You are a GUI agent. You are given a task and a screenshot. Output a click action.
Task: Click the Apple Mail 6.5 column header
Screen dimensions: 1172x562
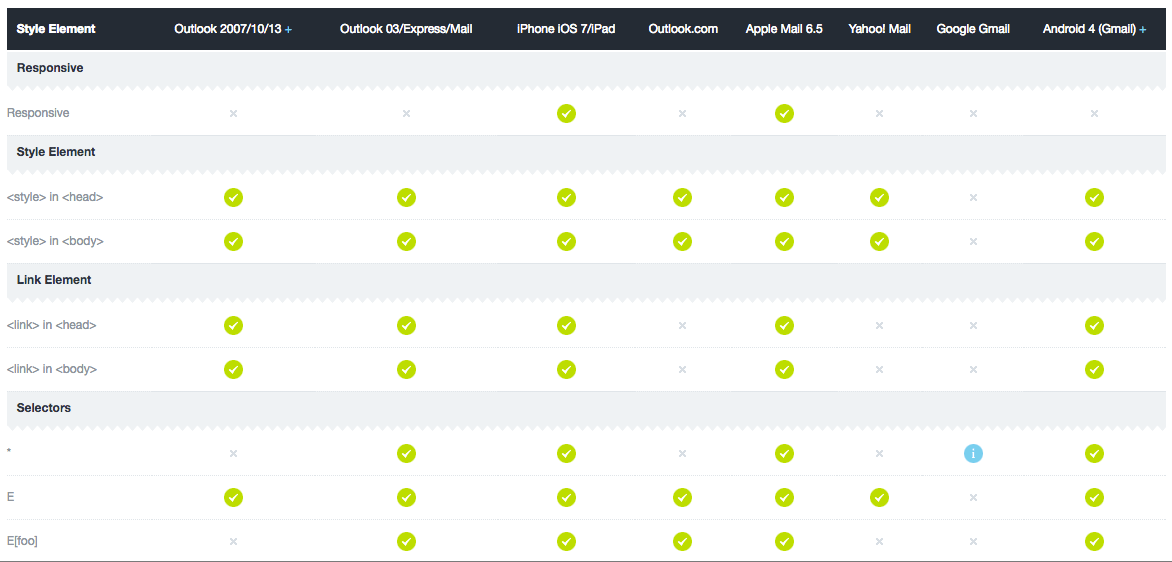coord(784,29)
